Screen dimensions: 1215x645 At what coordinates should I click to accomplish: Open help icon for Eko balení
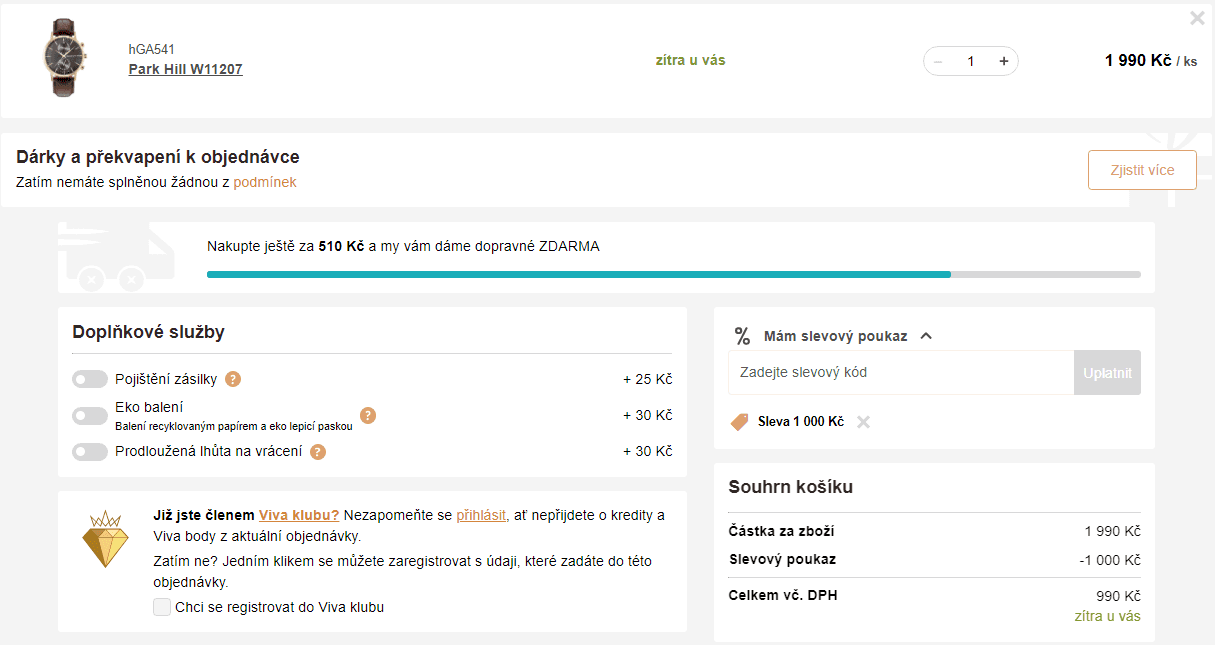pos(368,415)
